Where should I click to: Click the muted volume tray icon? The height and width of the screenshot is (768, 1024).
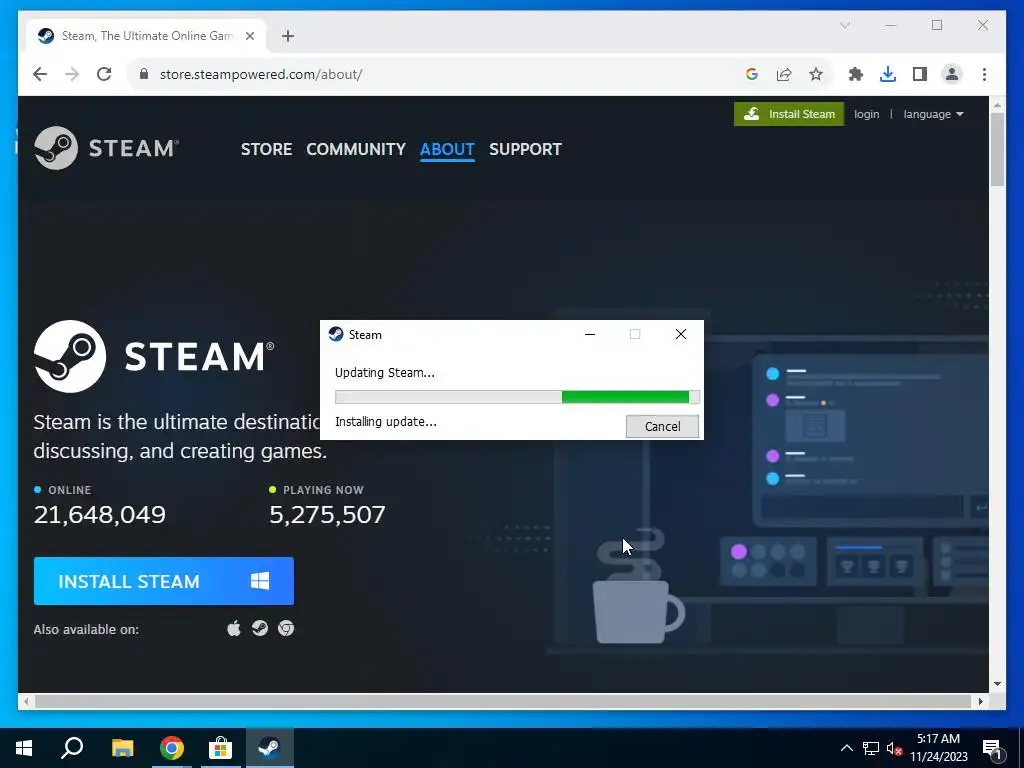click(895, 748)
